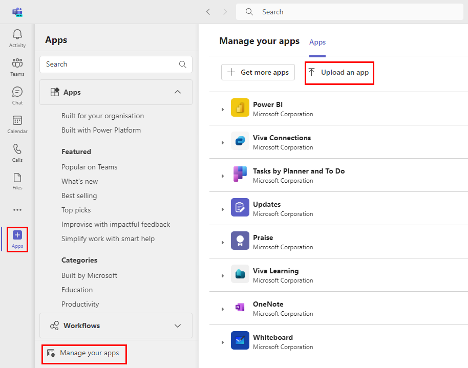Click Get more apps button
468x368 pixels.
258,72
